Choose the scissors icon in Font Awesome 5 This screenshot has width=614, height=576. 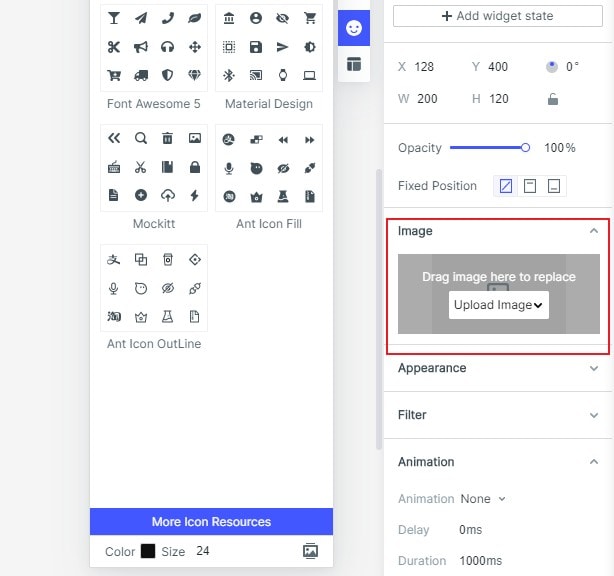[114, 47]
